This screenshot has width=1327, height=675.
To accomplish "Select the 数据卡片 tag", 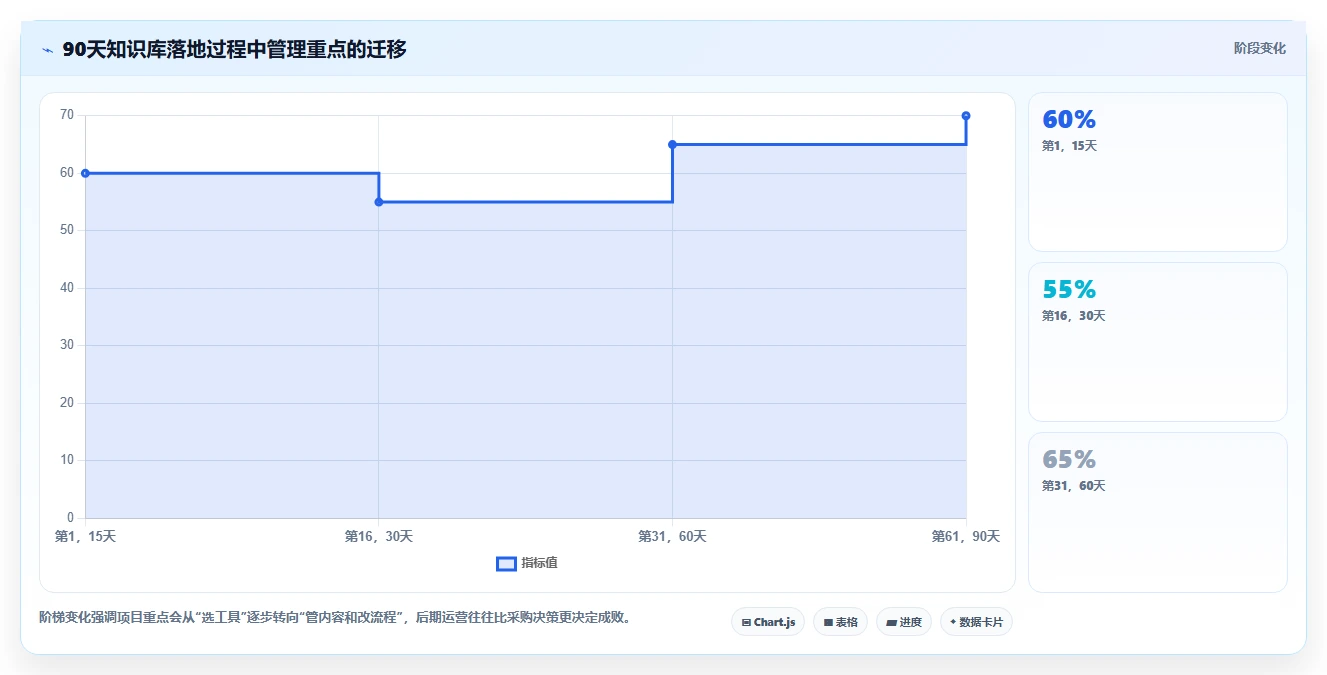I will click(977, 622).
